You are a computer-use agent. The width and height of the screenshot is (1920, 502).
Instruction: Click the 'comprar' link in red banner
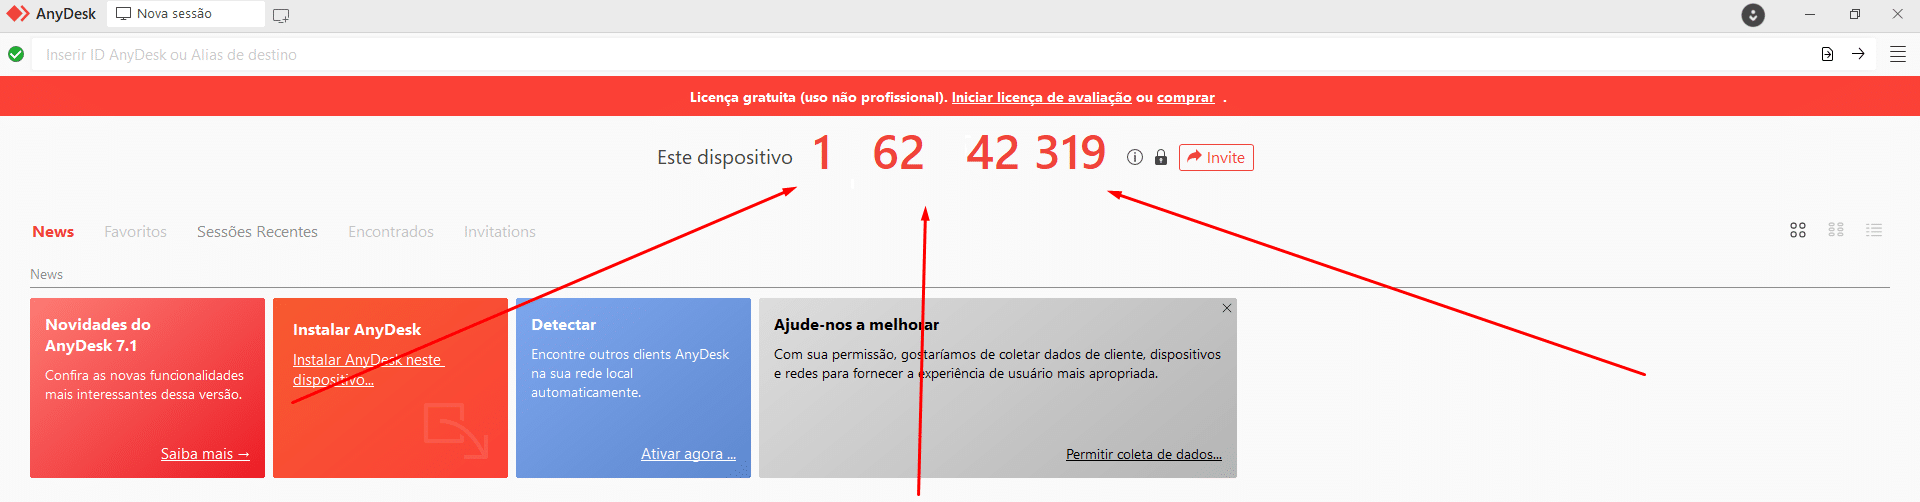click(x=1186, y=97)
